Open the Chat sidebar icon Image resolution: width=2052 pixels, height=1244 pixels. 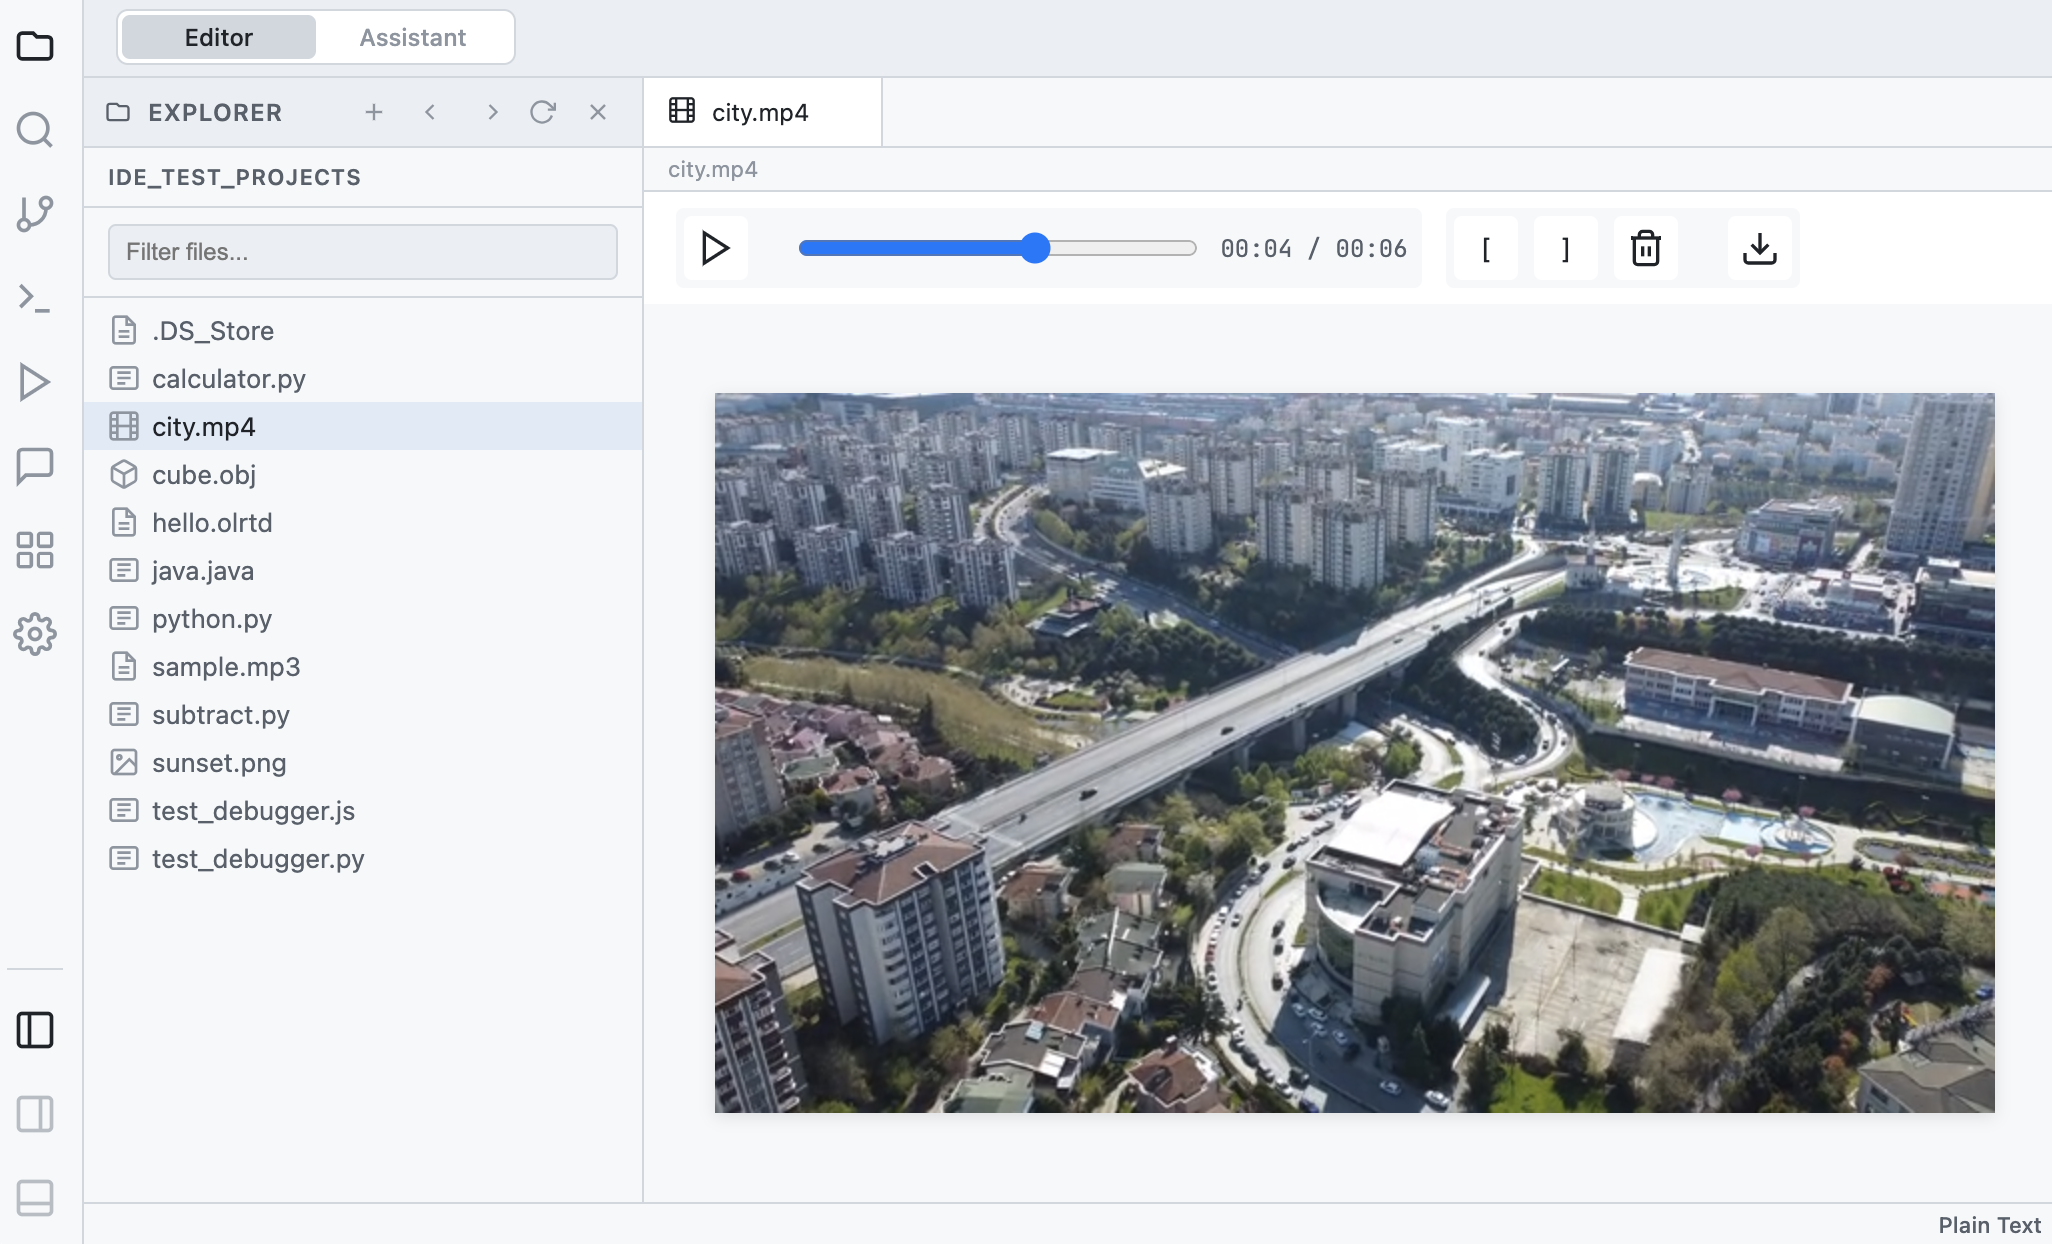click(36, 466)
